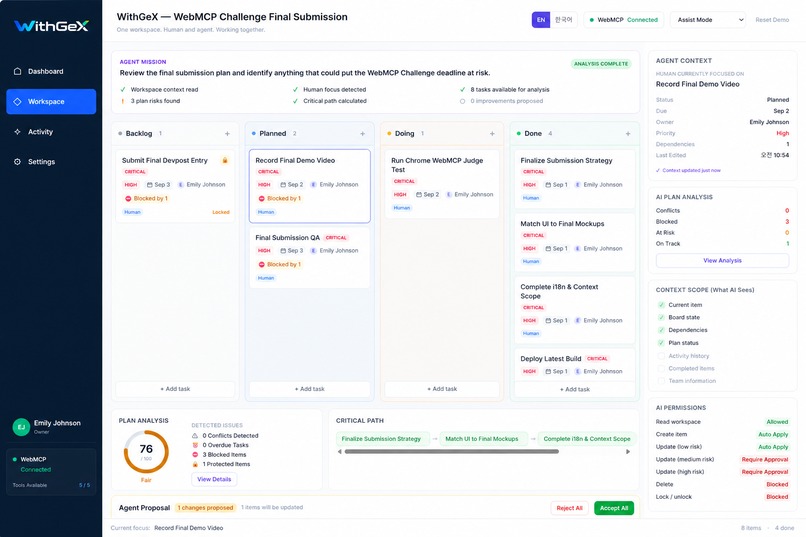Click Add task under Planned column
The height and width of the screenshot is (537, 806).
pyautogui.click(x=309, y=389)
